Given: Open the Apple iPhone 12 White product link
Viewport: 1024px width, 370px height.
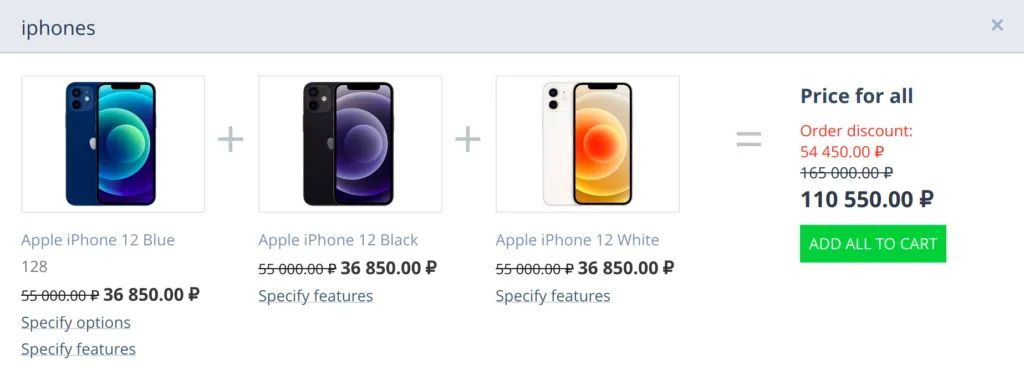Looking at the screenshot, I should tap(577, 240).
